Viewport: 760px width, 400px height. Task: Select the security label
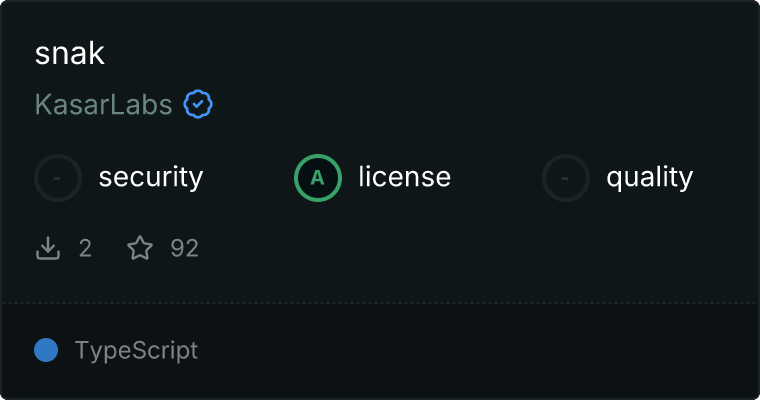point(151,177)
